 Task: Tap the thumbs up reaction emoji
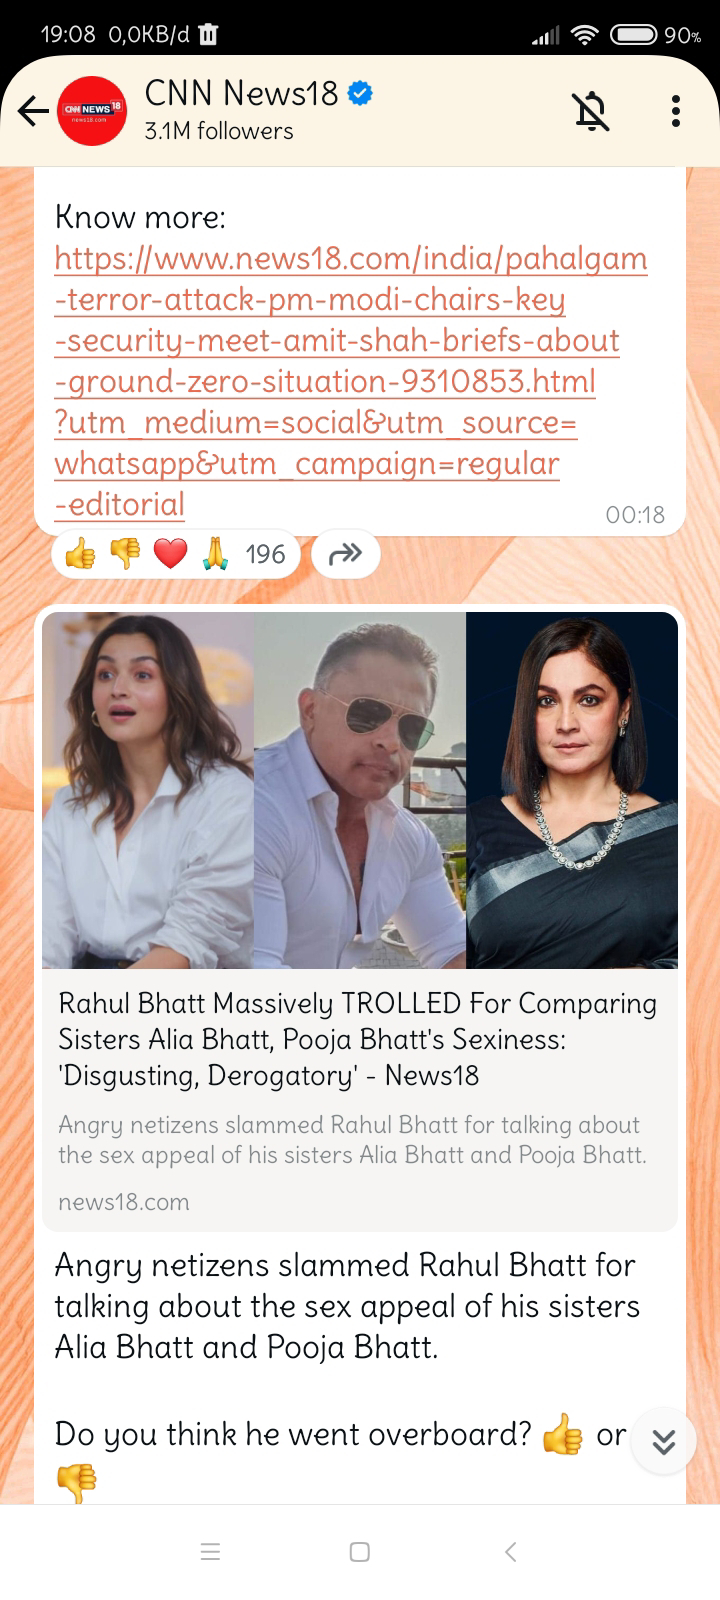[80, 554]
